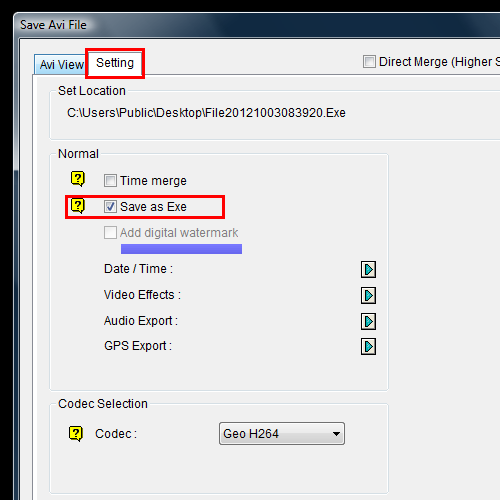Screen dimensions: 500x500
Task: Expand Audio Export arrow button
Action: pos(368,321)
